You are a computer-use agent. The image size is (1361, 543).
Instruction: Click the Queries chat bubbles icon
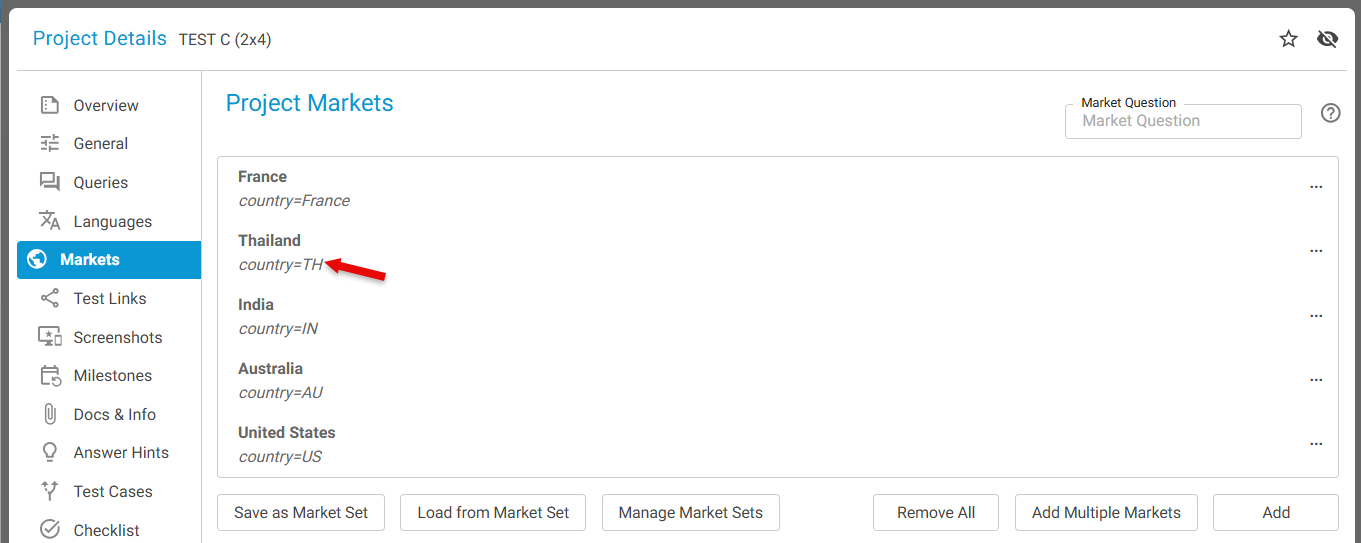(x=49, y=182)
